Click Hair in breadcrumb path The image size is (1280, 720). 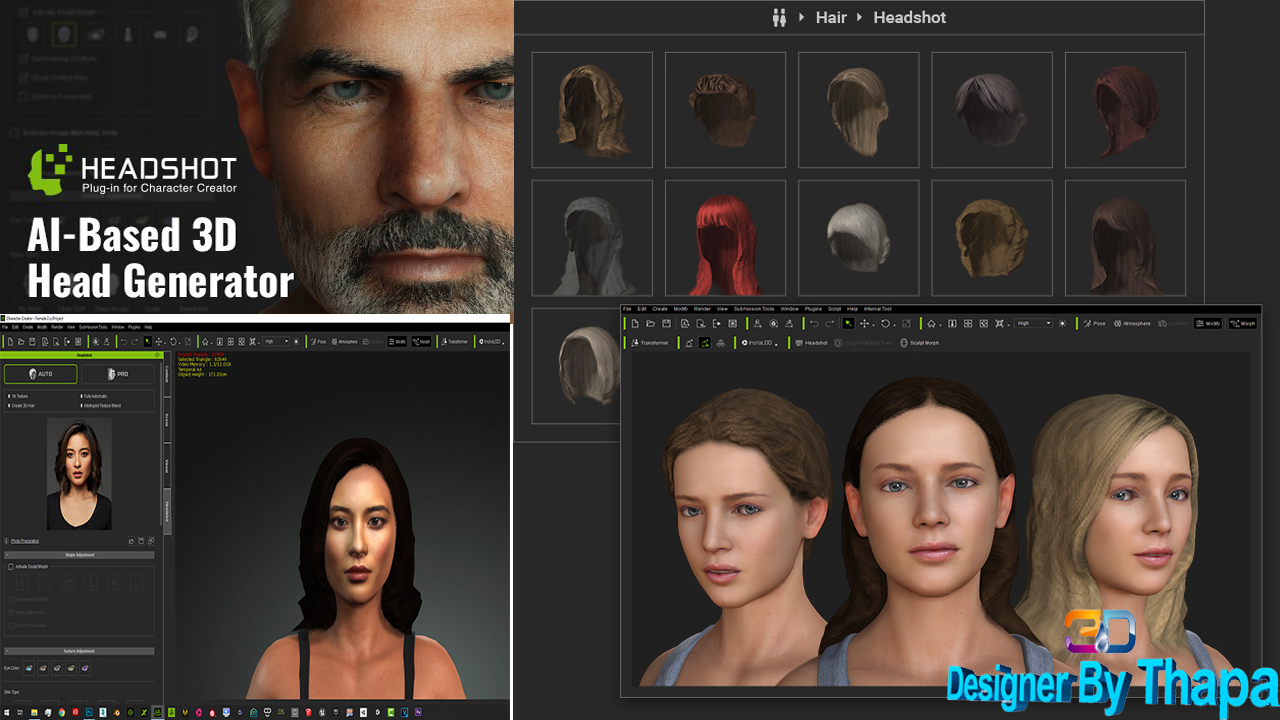pos(831,17)
